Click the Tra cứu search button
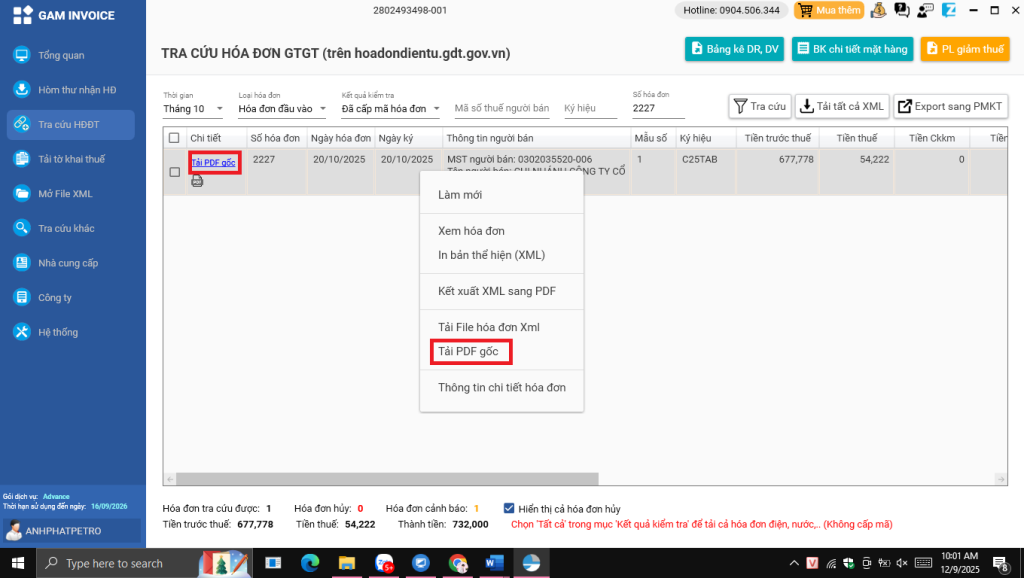 [760, 107]
